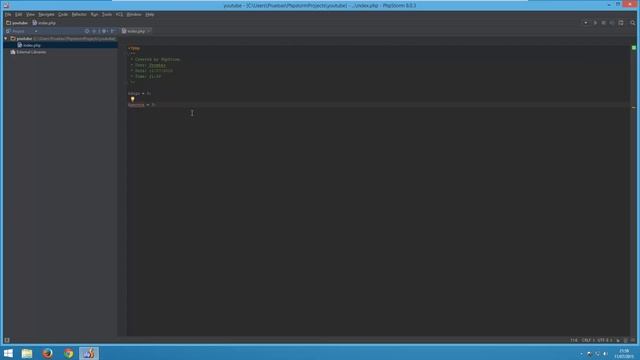Click the volume tray icon
This screenshot has height=360, width=640.
pos(605,353)
